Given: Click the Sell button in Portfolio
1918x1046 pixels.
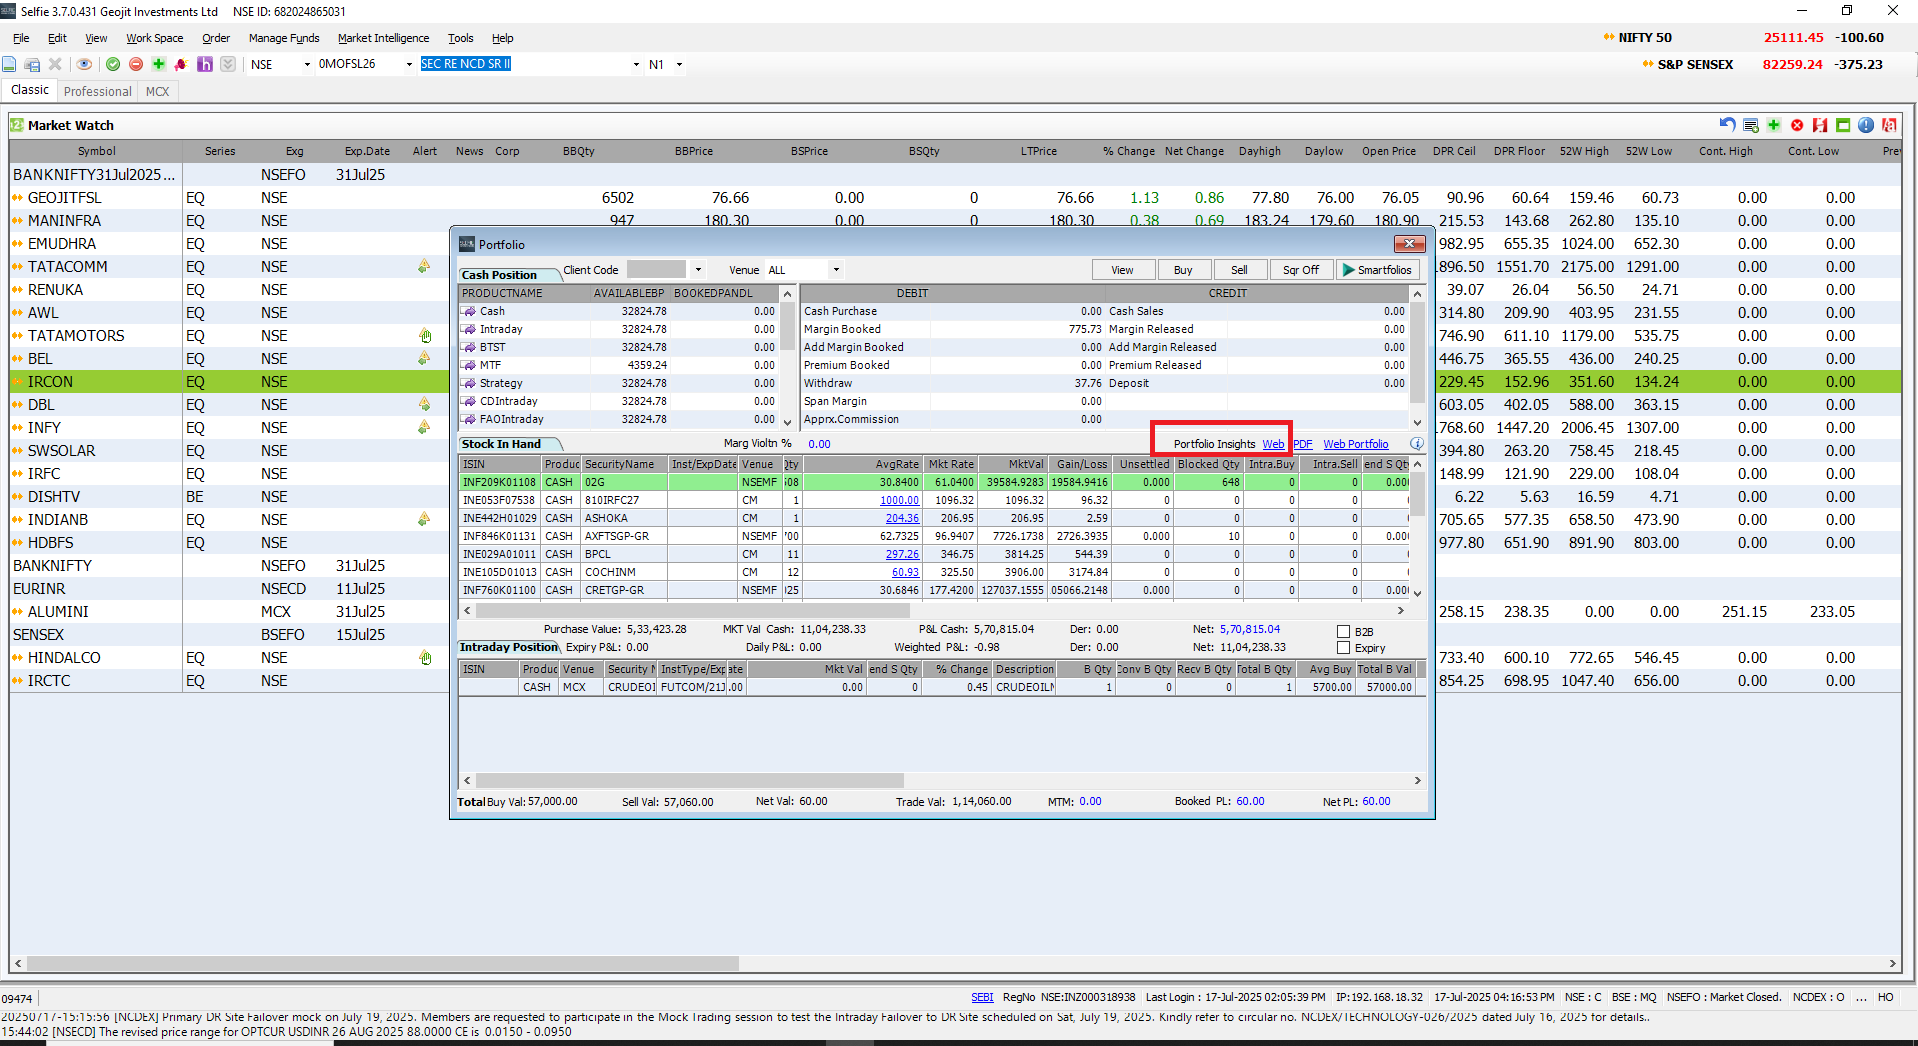Looking at the screenshot, I should [x=1239, y=270].
